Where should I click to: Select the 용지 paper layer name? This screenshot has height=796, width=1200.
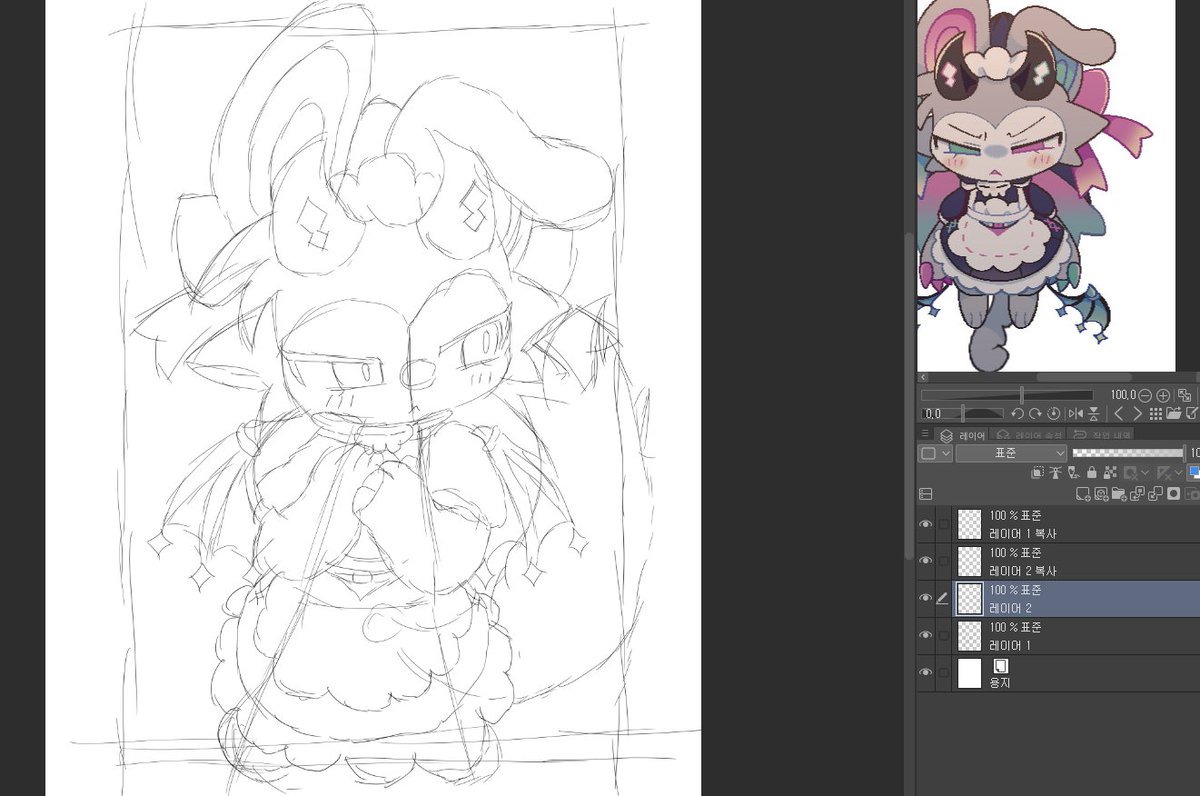click(x=1000, y=682)
